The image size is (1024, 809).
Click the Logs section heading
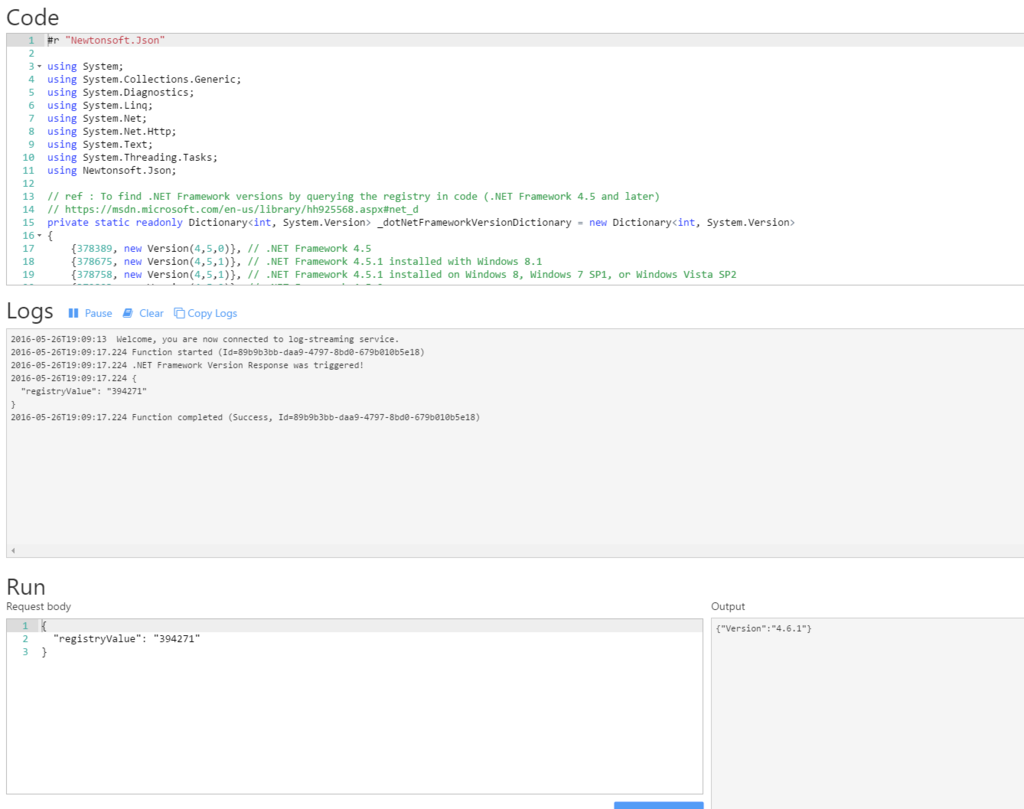tap(29, 311)
